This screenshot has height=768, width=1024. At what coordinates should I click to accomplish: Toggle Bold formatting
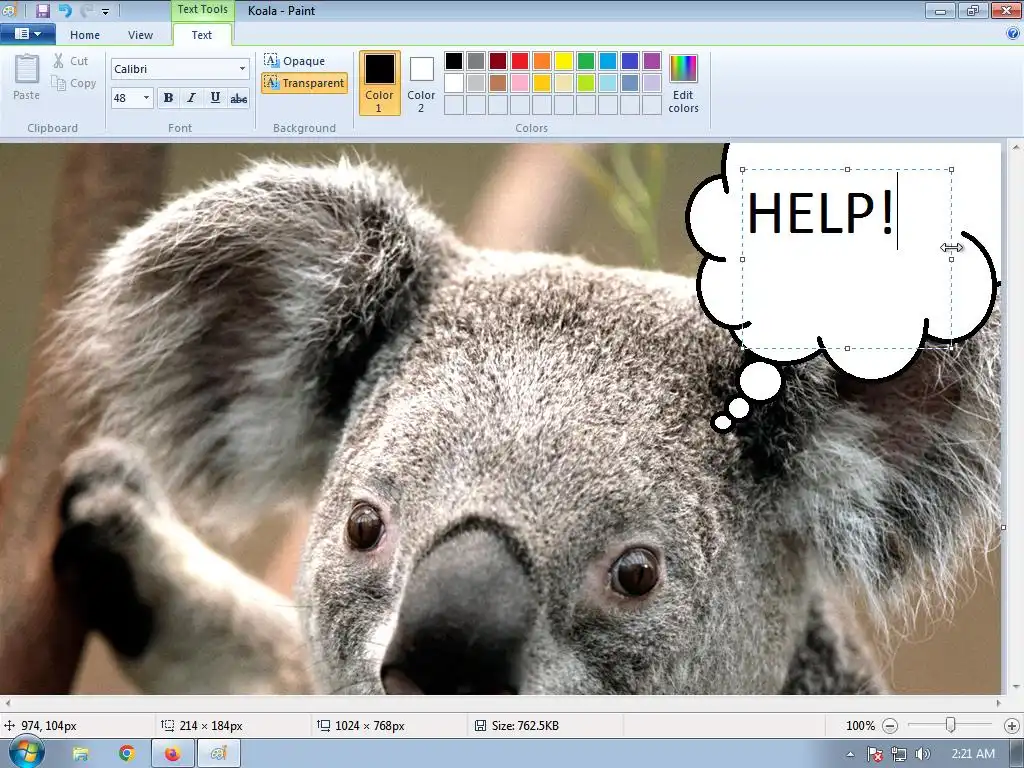(168, 98)
